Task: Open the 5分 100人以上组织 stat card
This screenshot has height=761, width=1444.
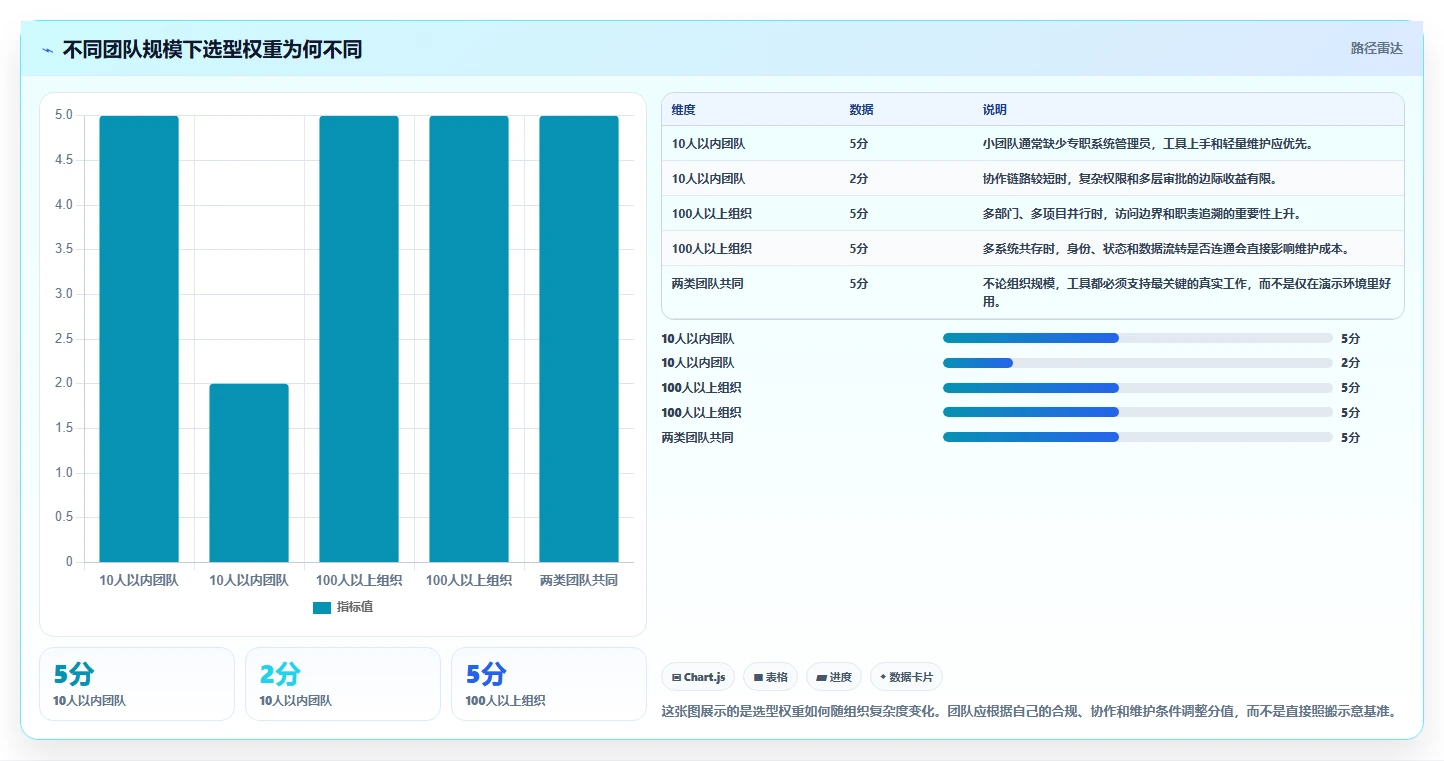Action: (549, 684)
